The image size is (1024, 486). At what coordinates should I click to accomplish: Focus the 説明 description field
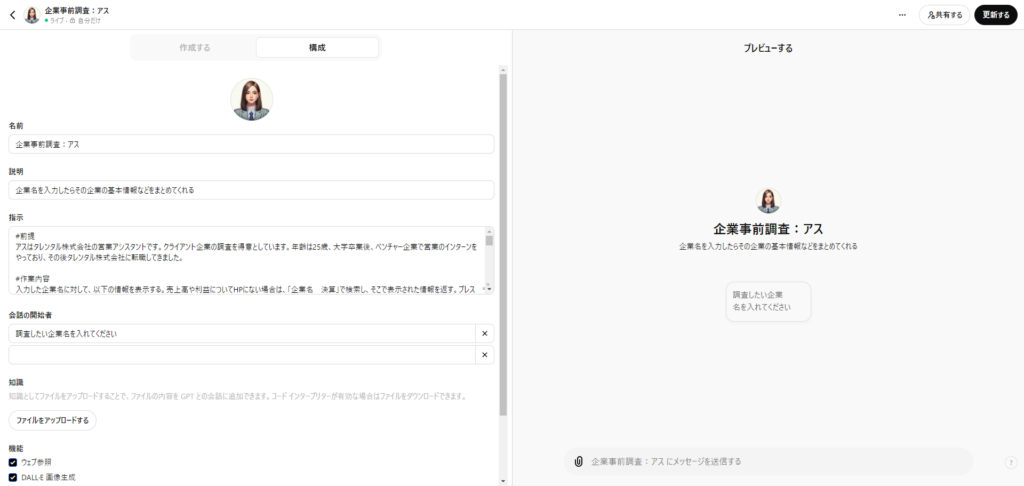click(251, 189)
